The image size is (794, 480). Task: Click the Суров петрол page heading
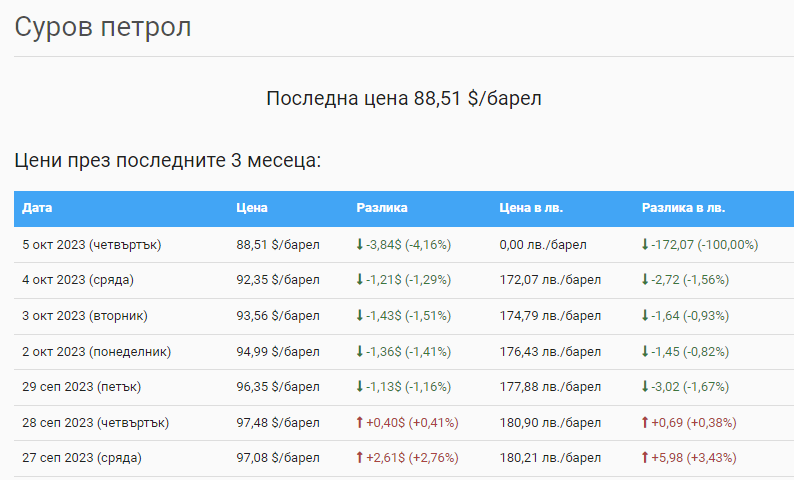(x=103, y=27)
